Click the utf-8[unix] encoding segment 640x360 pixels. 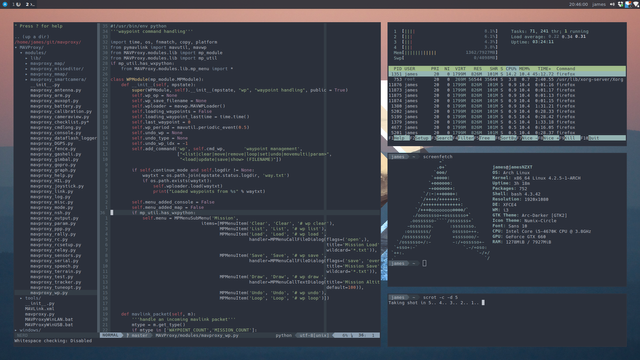[x=314, y=335]
